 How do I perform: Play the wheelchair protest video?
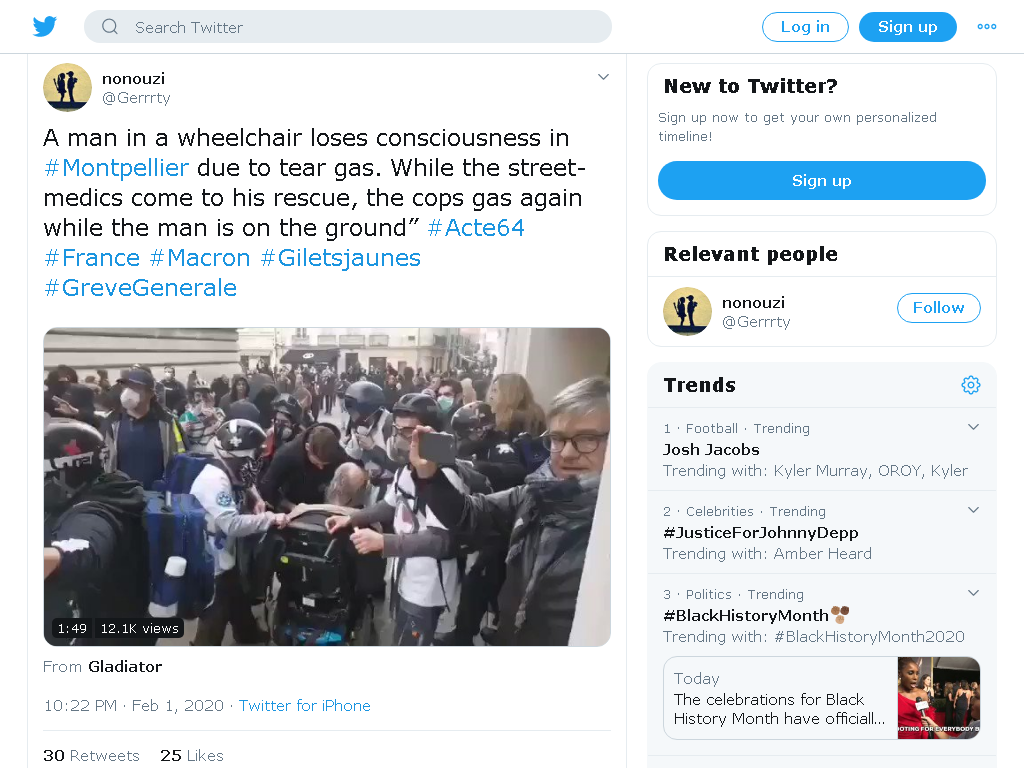(x=327, y=487)
